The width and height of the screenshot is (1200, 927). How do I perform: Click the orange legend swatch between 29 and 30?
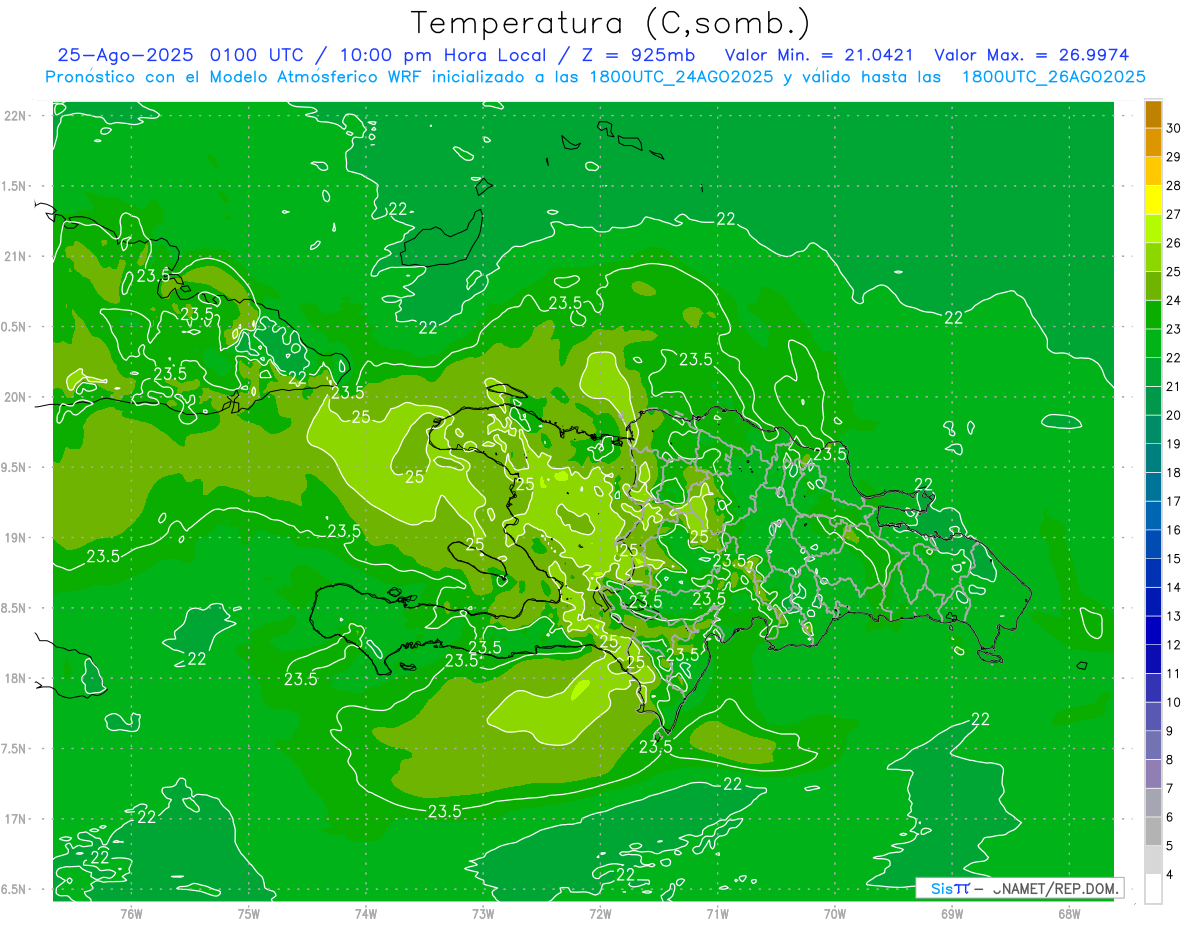point(1153,143)
